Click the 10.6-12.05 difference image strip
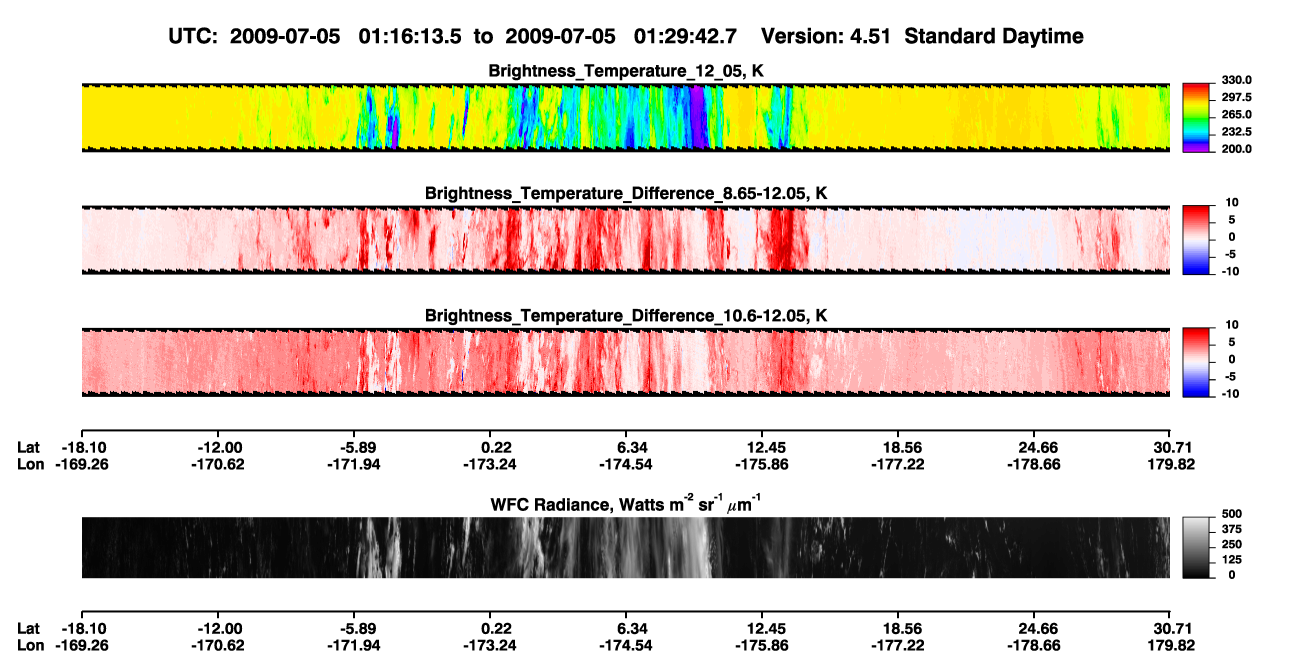The width and height of the screenshot is (1300, 667). 625,362
